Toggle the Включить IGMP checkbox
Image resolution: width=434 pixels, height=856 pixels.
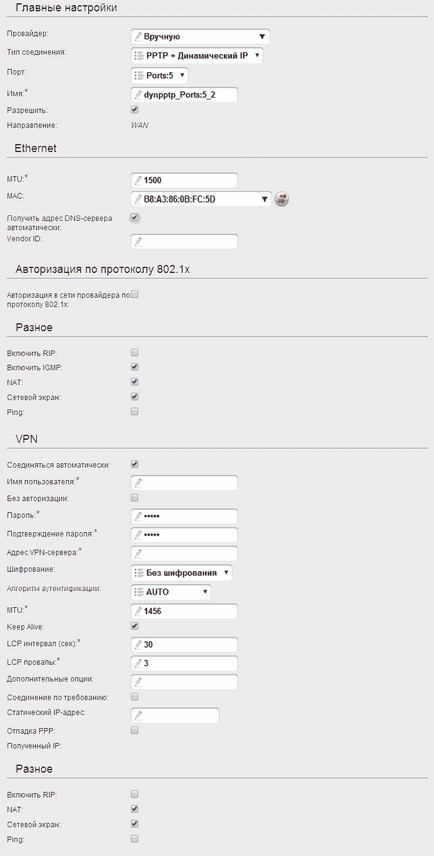click(x=135, y=367)
